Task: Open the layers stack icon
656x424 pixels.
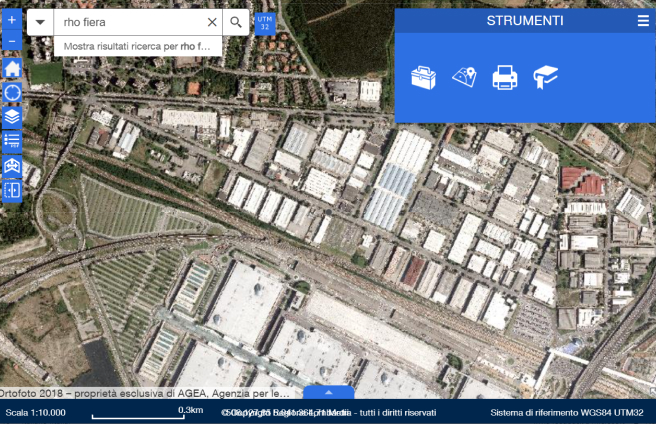Action: pyautogui.click(x=12, y=117)
